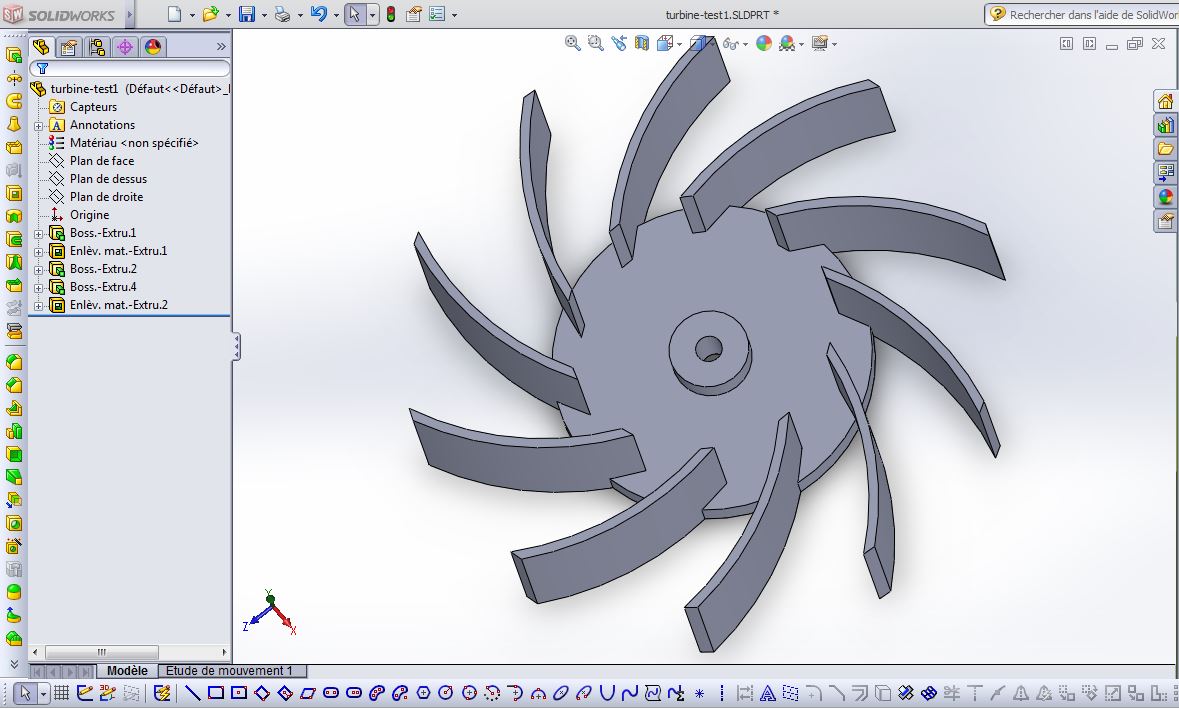1179x709 pixels.
Task: Select the Zoom to fit tool
Action: (571, 43)
